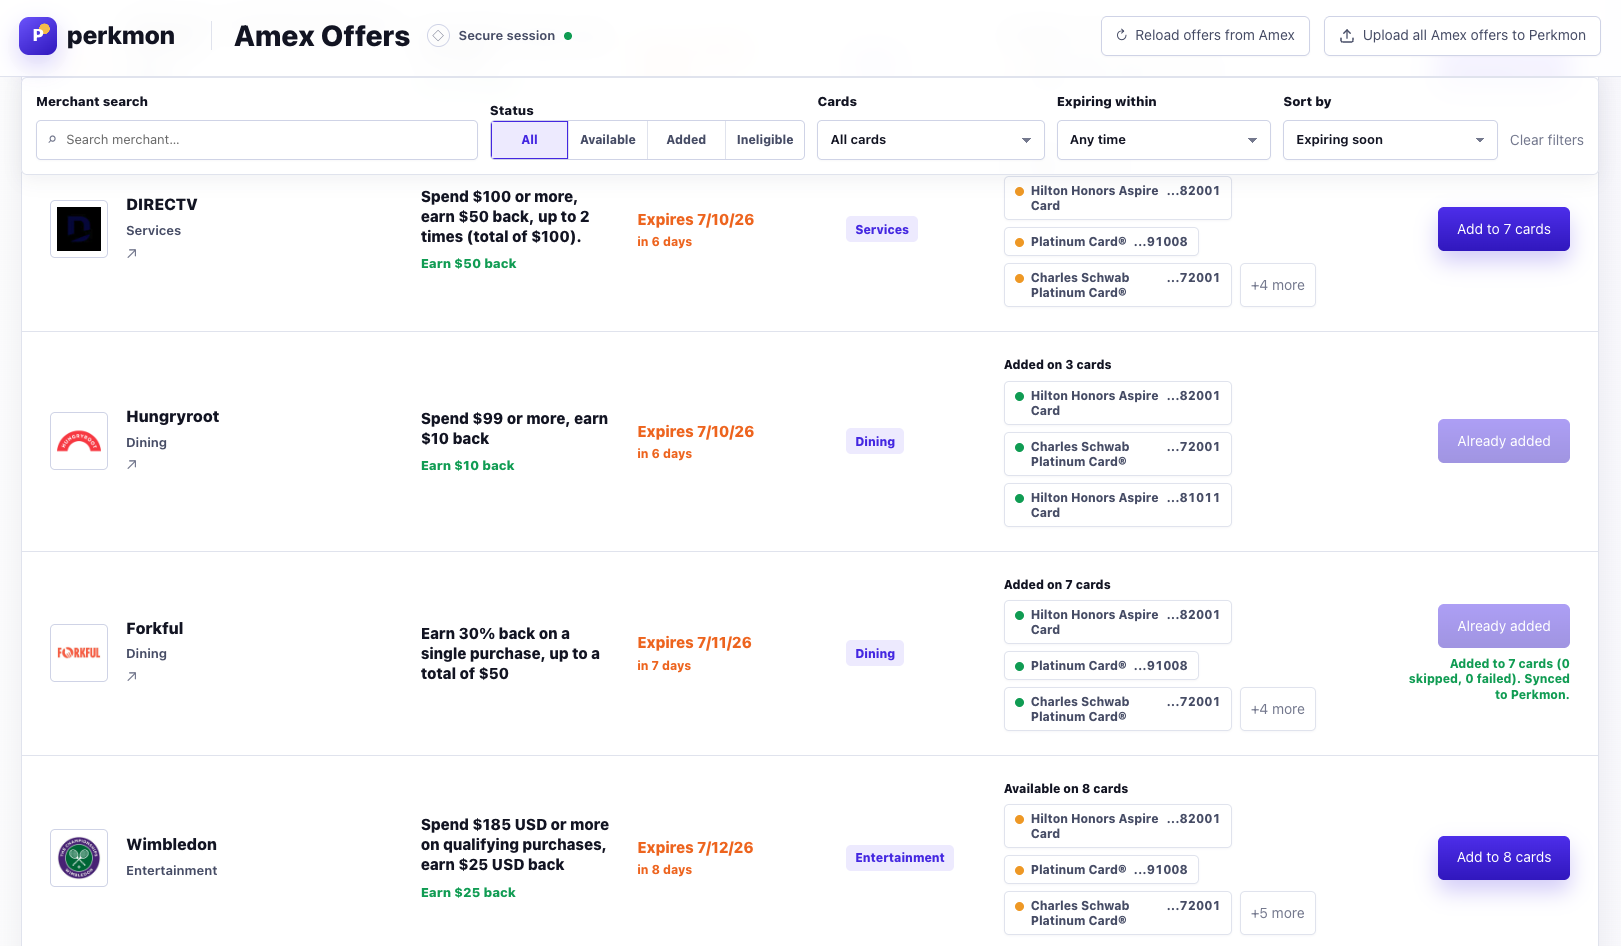The image size is (1621, 946).
Task: Open the Sort by Expiring soon dropdown
Action: [x=1390, y=140]
